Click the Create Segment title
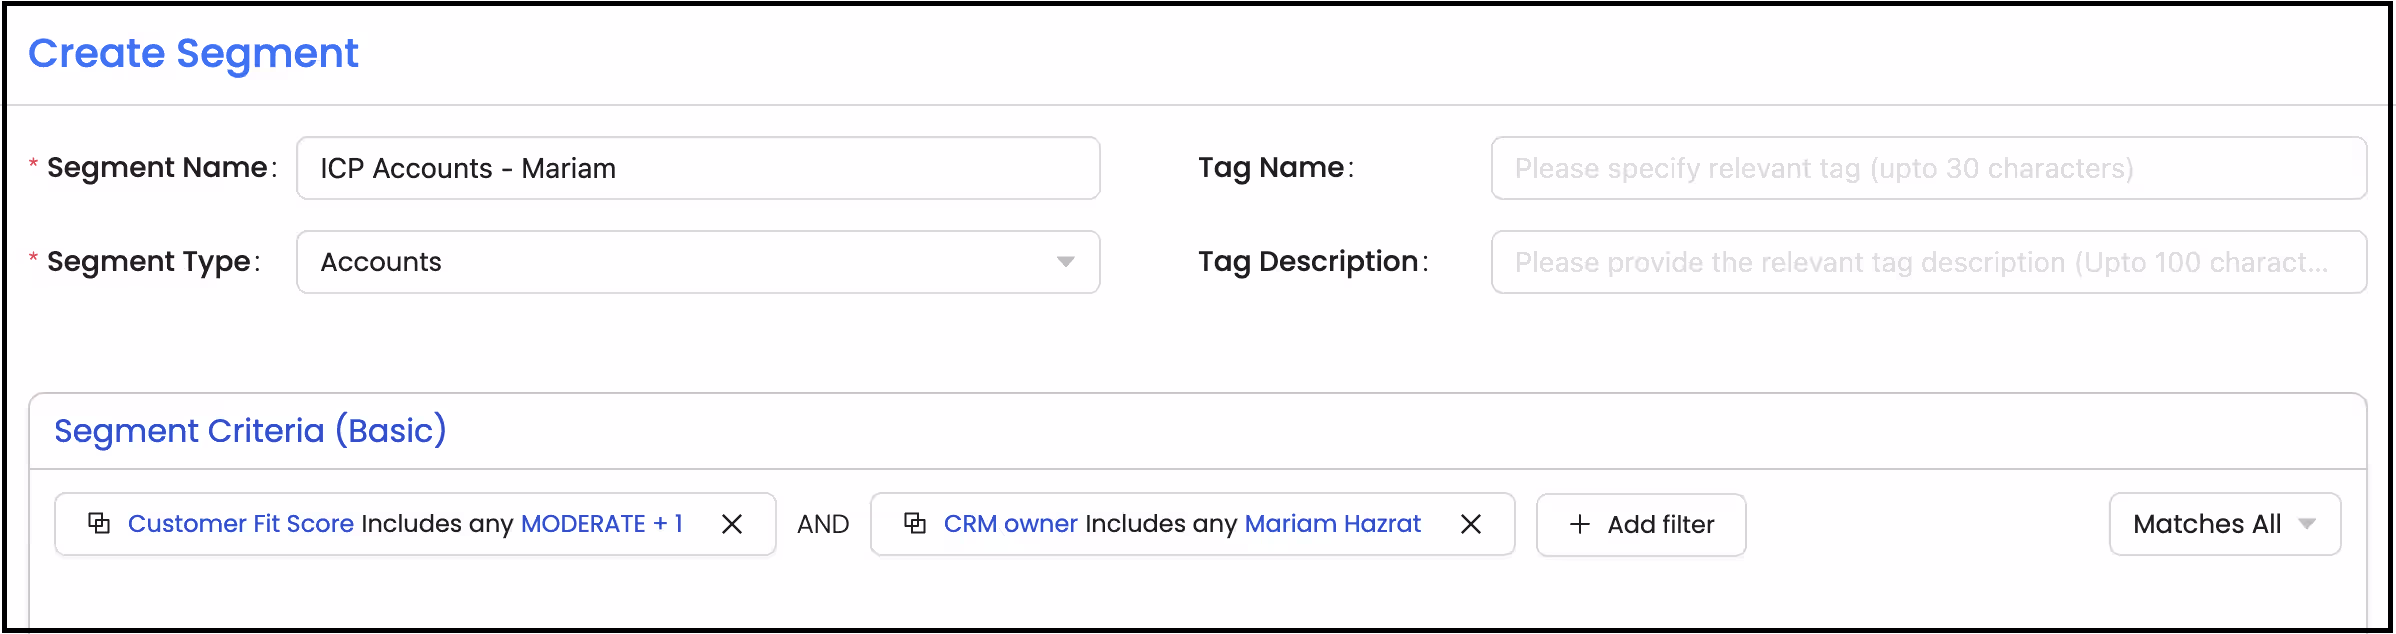Viewport: 2396px width, 634px height. pos(193,53)
